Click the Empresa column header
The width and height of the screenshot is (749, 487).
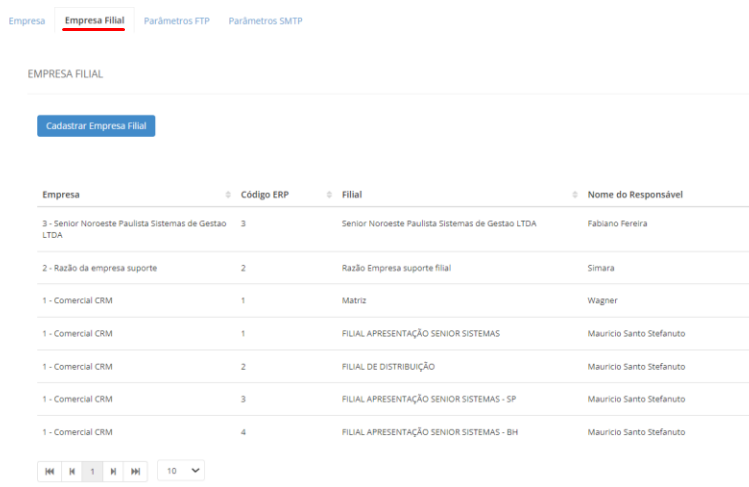61,194
